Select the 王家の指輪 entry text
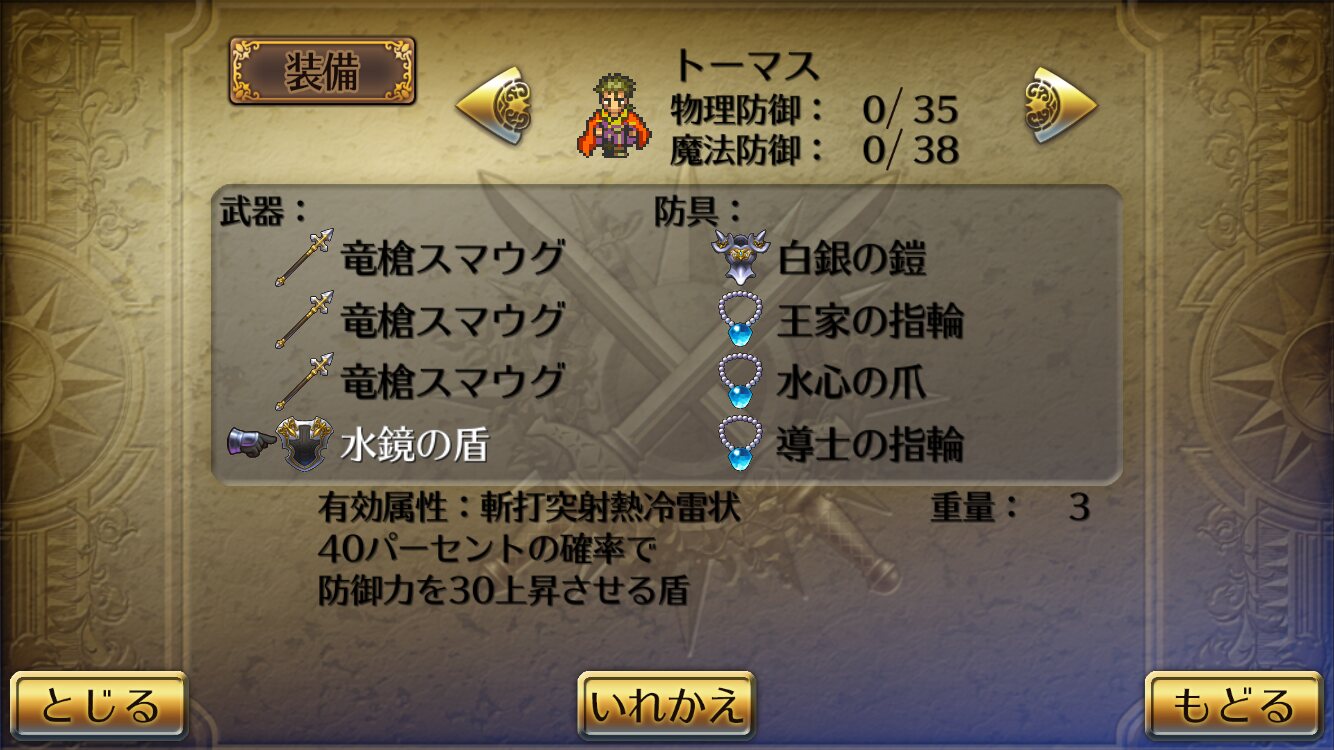The image size is (1334, 750). point(870,321)
